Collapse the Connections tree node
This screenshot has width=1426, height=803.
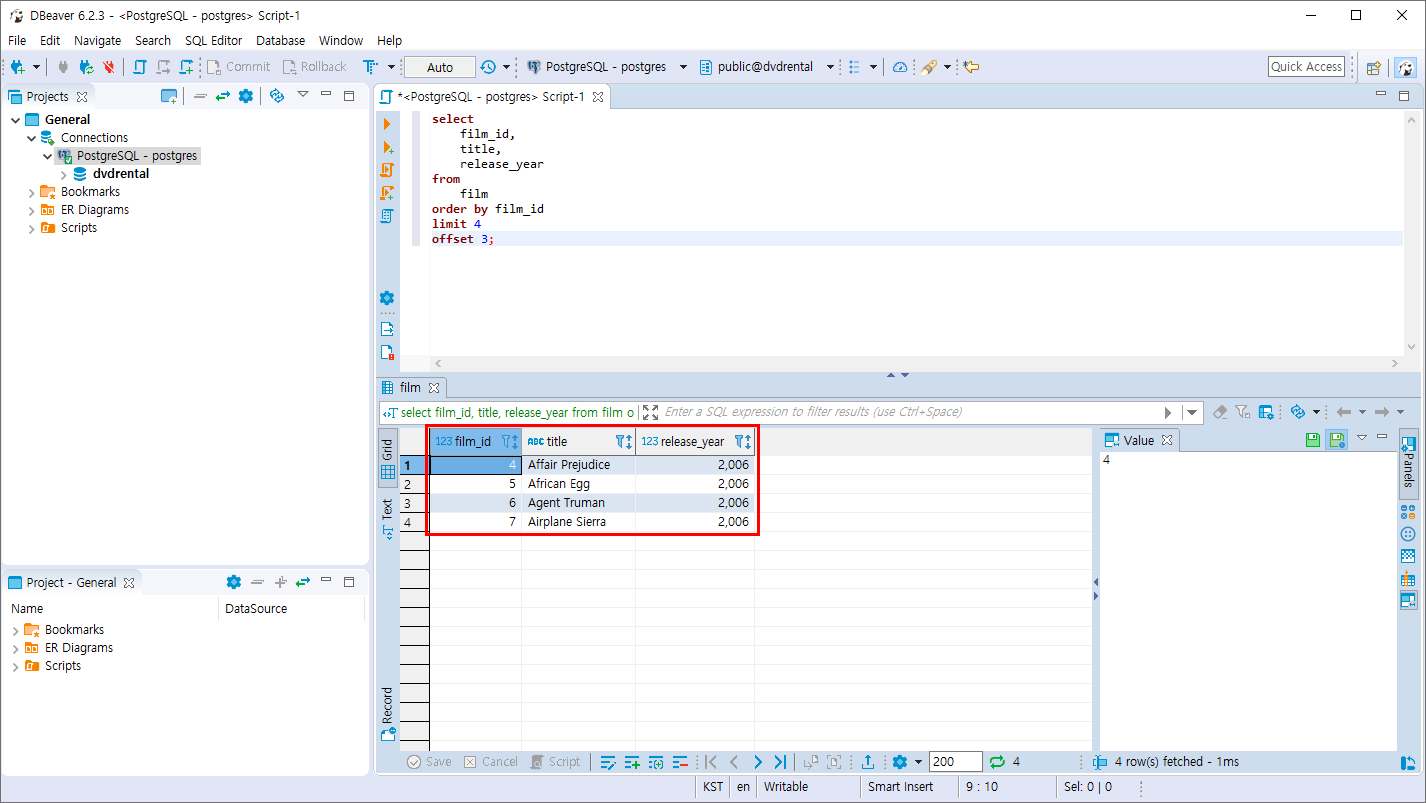(31, 138)
